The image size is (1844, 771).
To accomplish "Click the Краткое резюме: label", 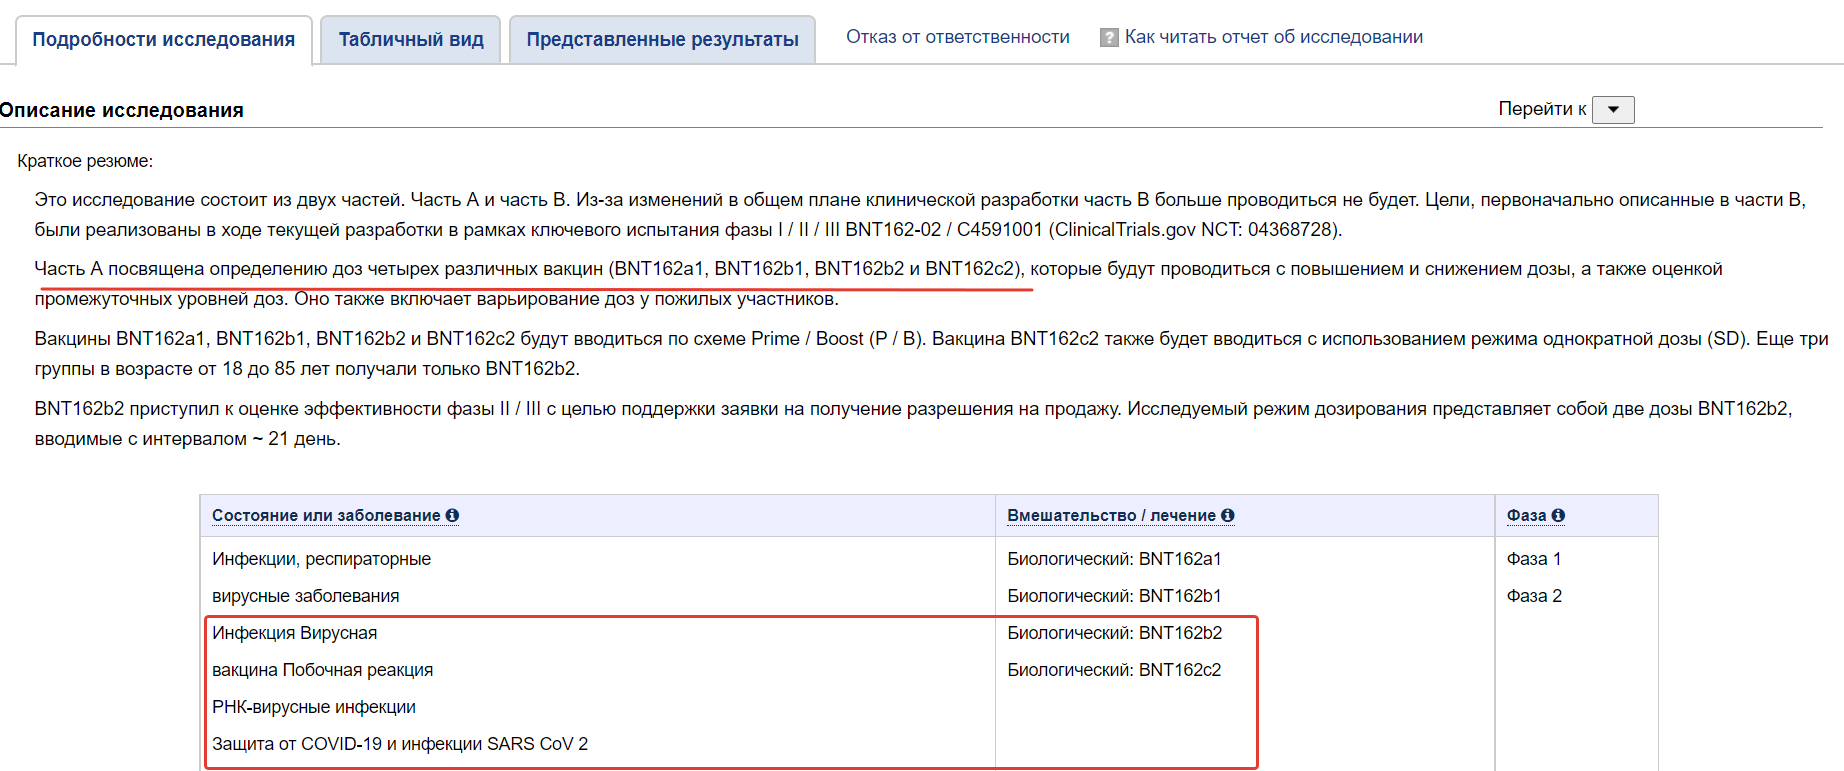I will [85, 161].
